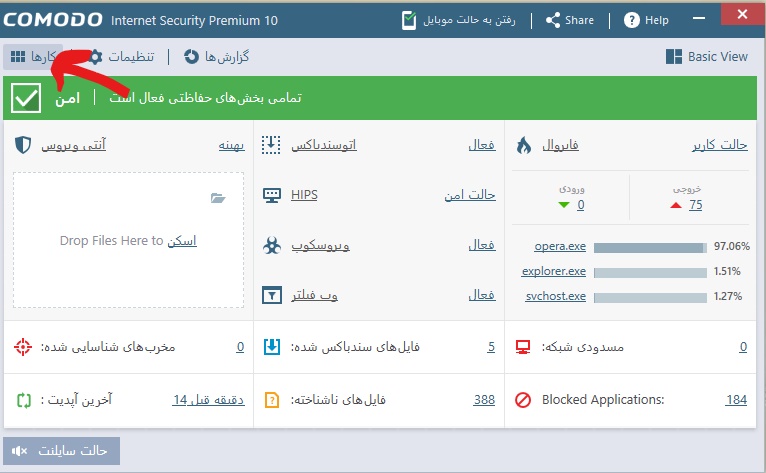Open the explorer.exe process link
Viewport: 766px width, 473px height.
[553, 271]
